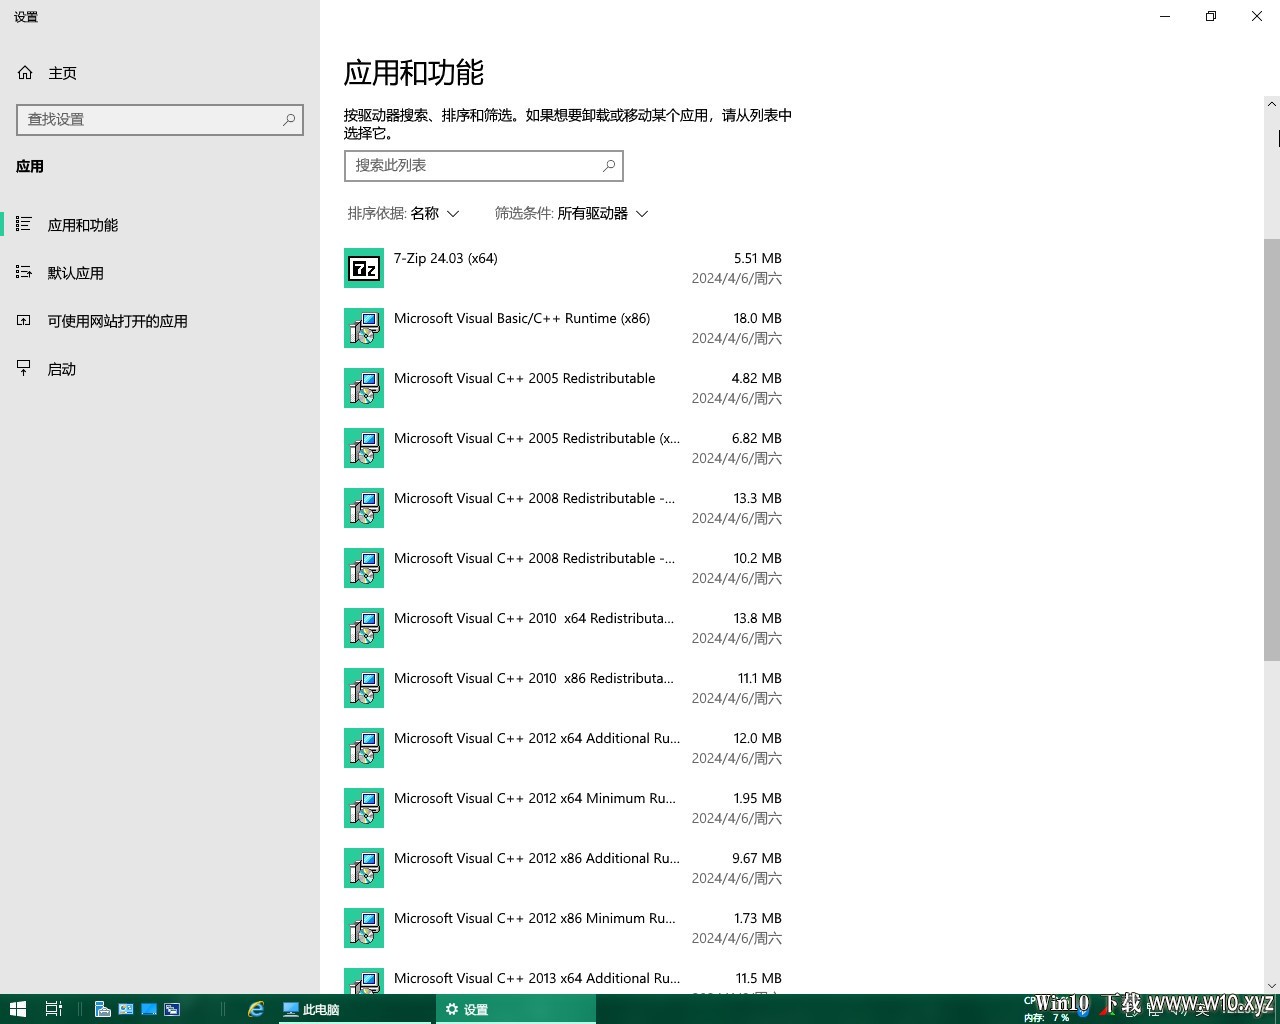
Task: Click the 4.82 MB size value
Action: (x=757, y=378)
